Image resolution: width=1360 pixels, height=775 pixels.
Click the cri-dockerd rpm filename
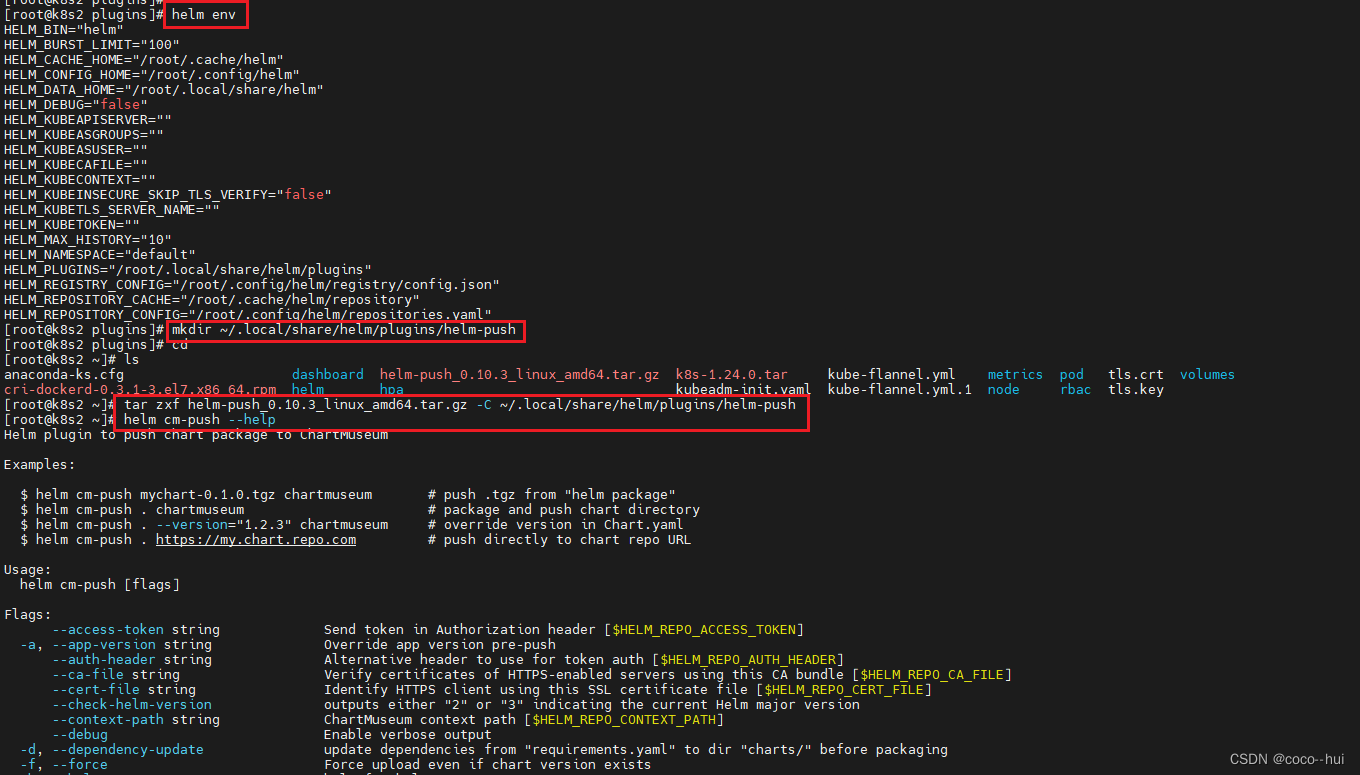point(140,390)
